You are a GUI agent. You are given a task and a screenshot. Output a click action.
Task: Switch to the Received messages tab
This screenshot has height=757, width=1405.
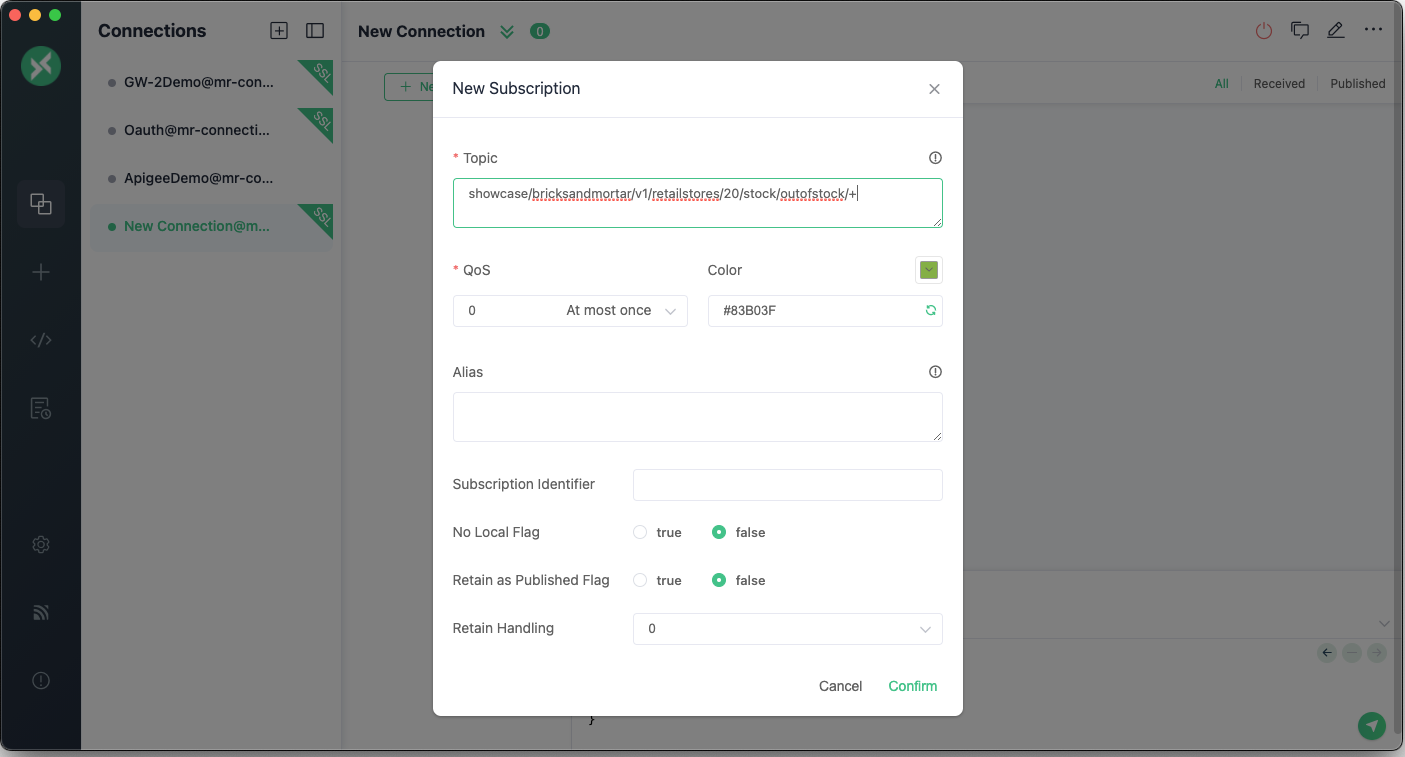tap(1279, 84)
